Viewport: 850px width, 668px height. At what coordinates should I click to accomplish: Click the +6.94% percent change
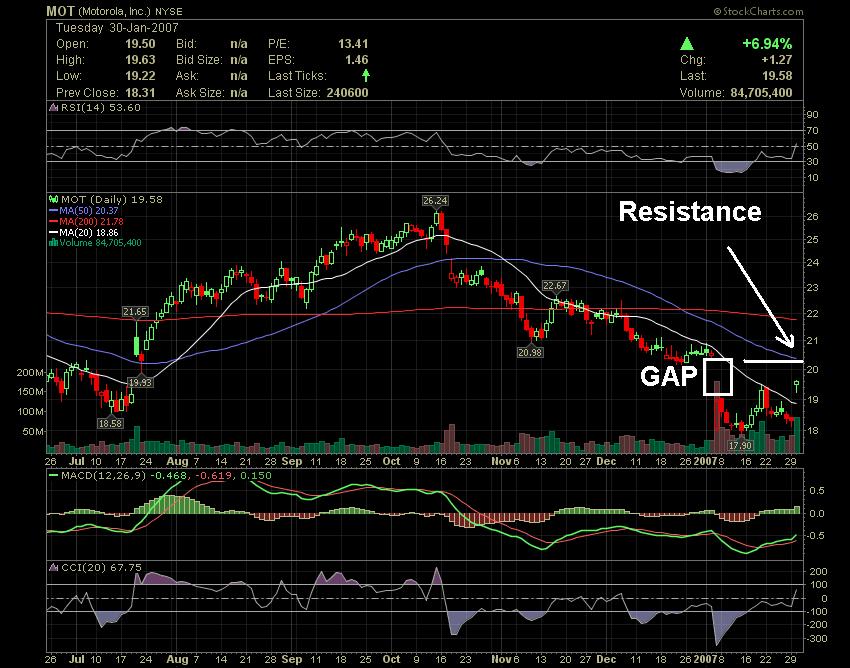pos(767,43)
